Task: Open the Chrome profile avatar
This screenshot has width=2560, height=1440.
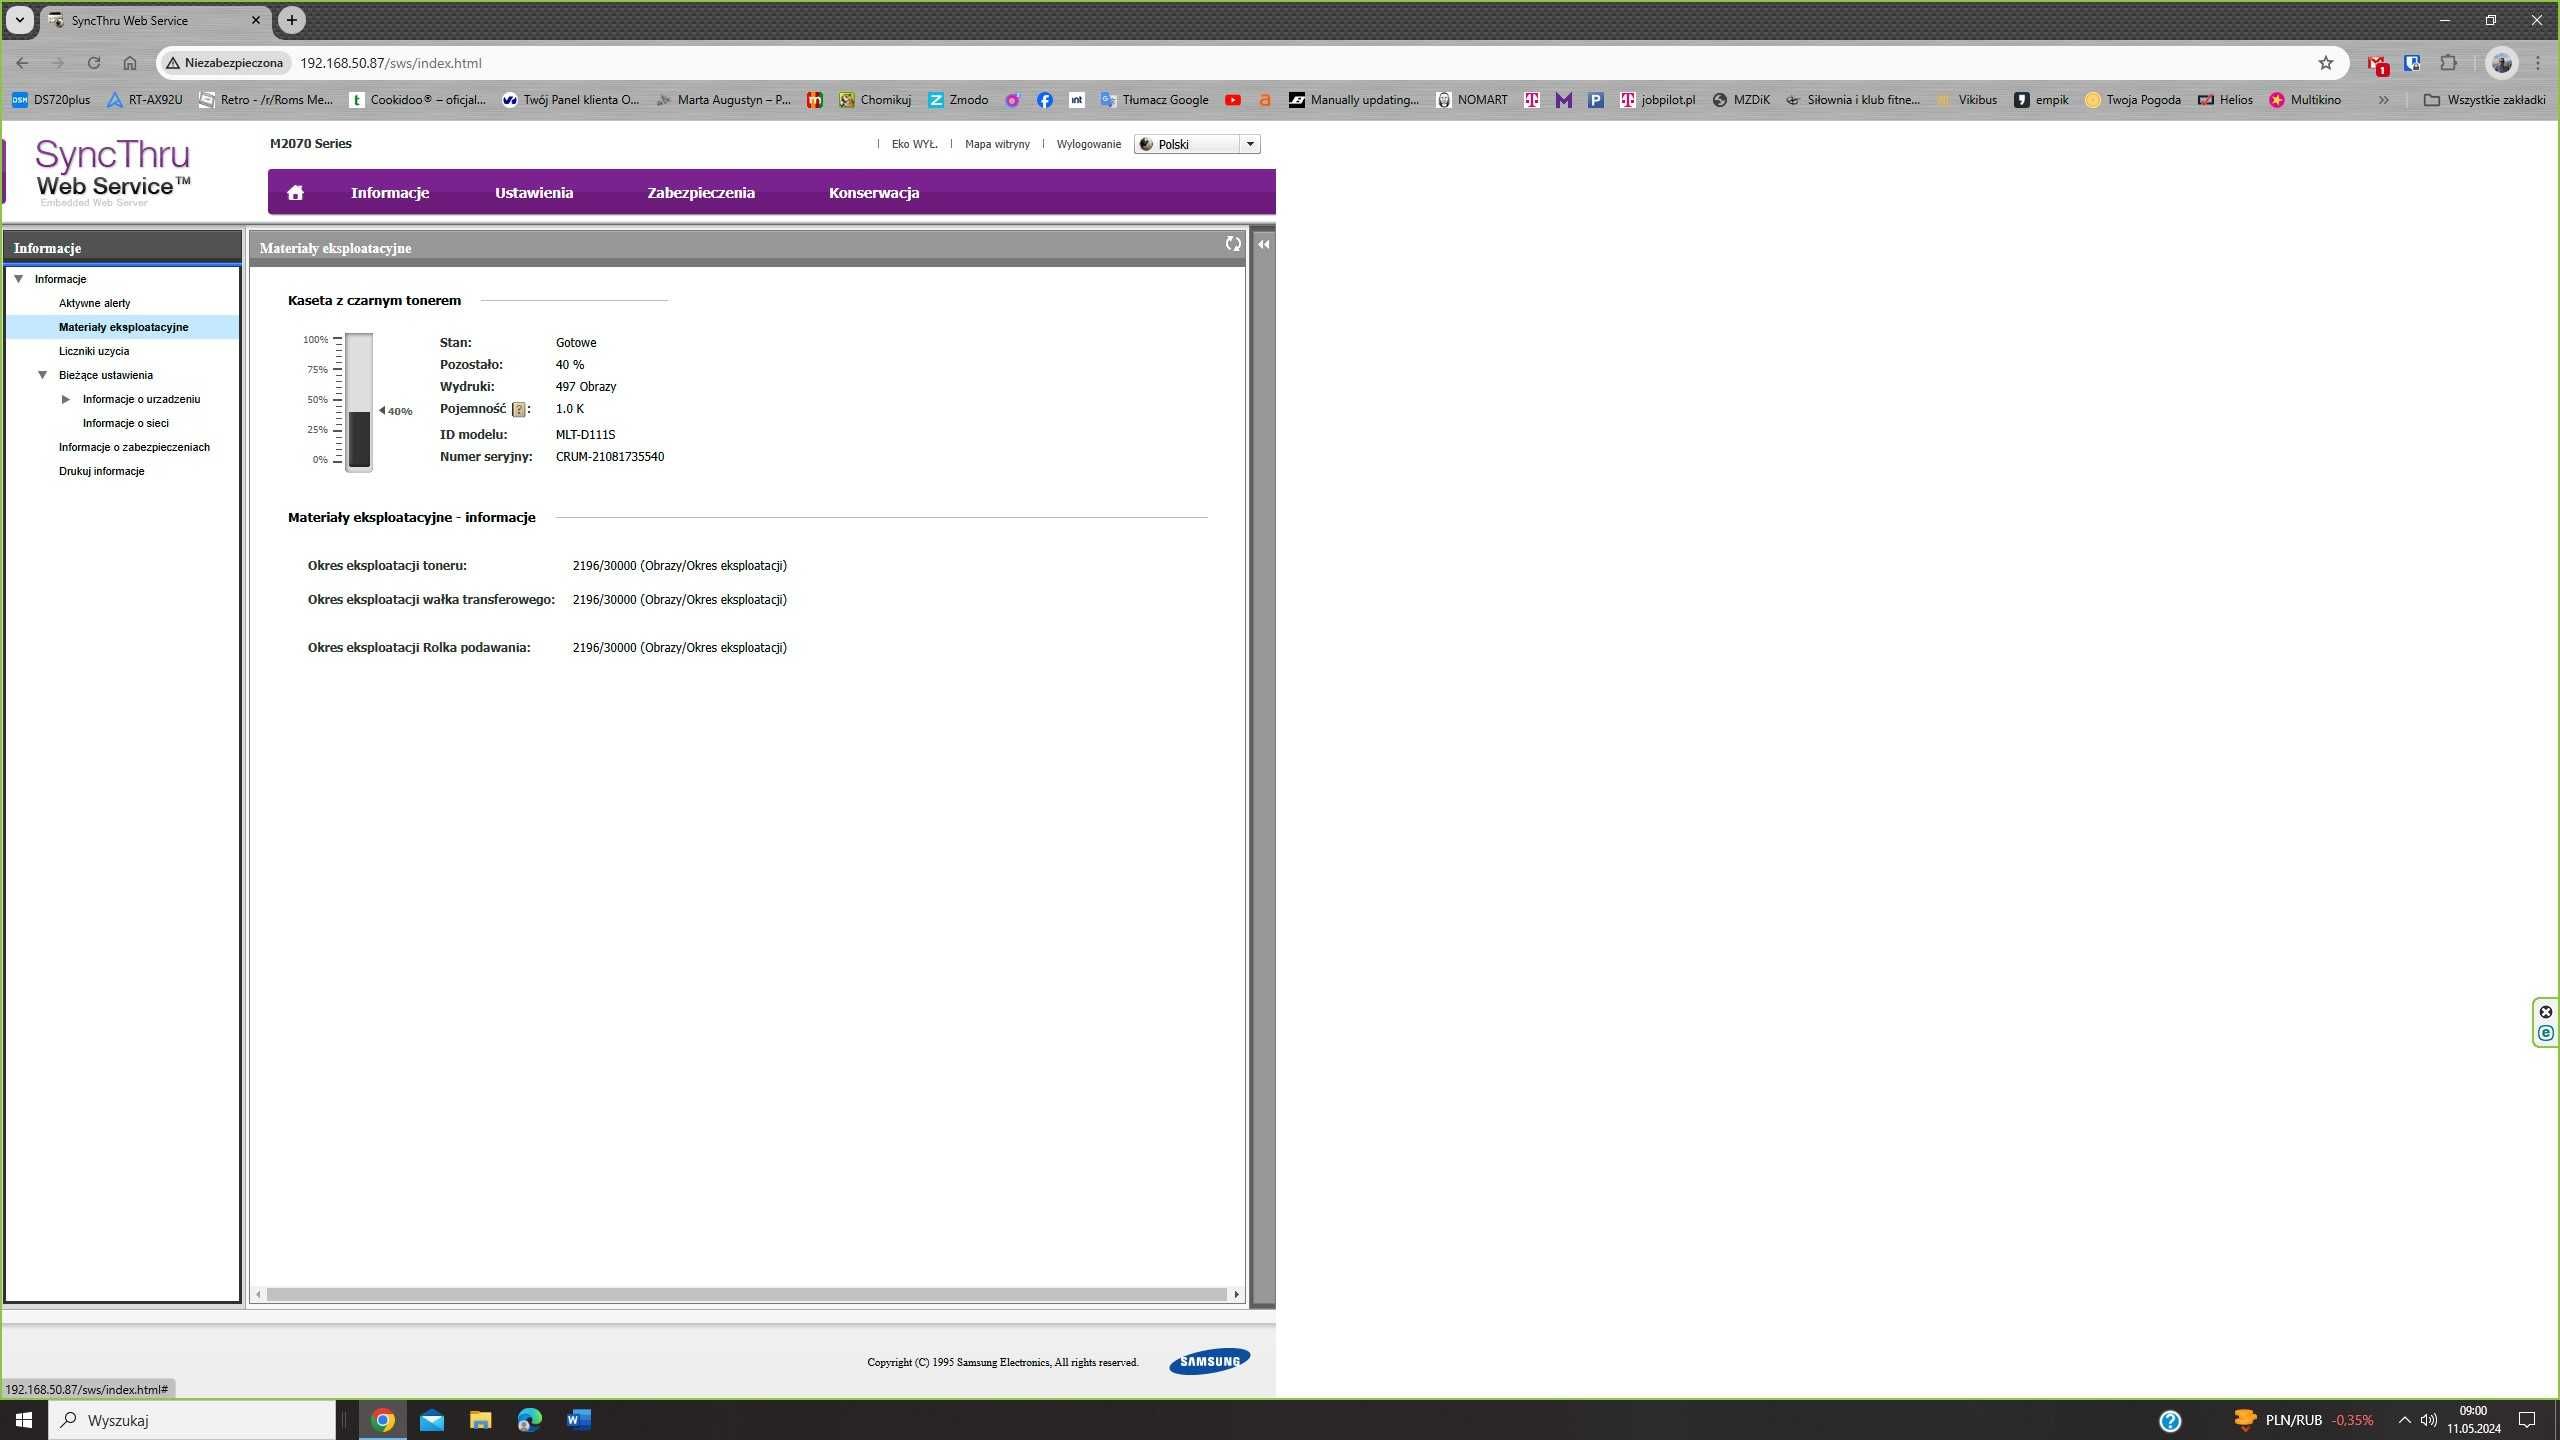Action: (2502, 63)
